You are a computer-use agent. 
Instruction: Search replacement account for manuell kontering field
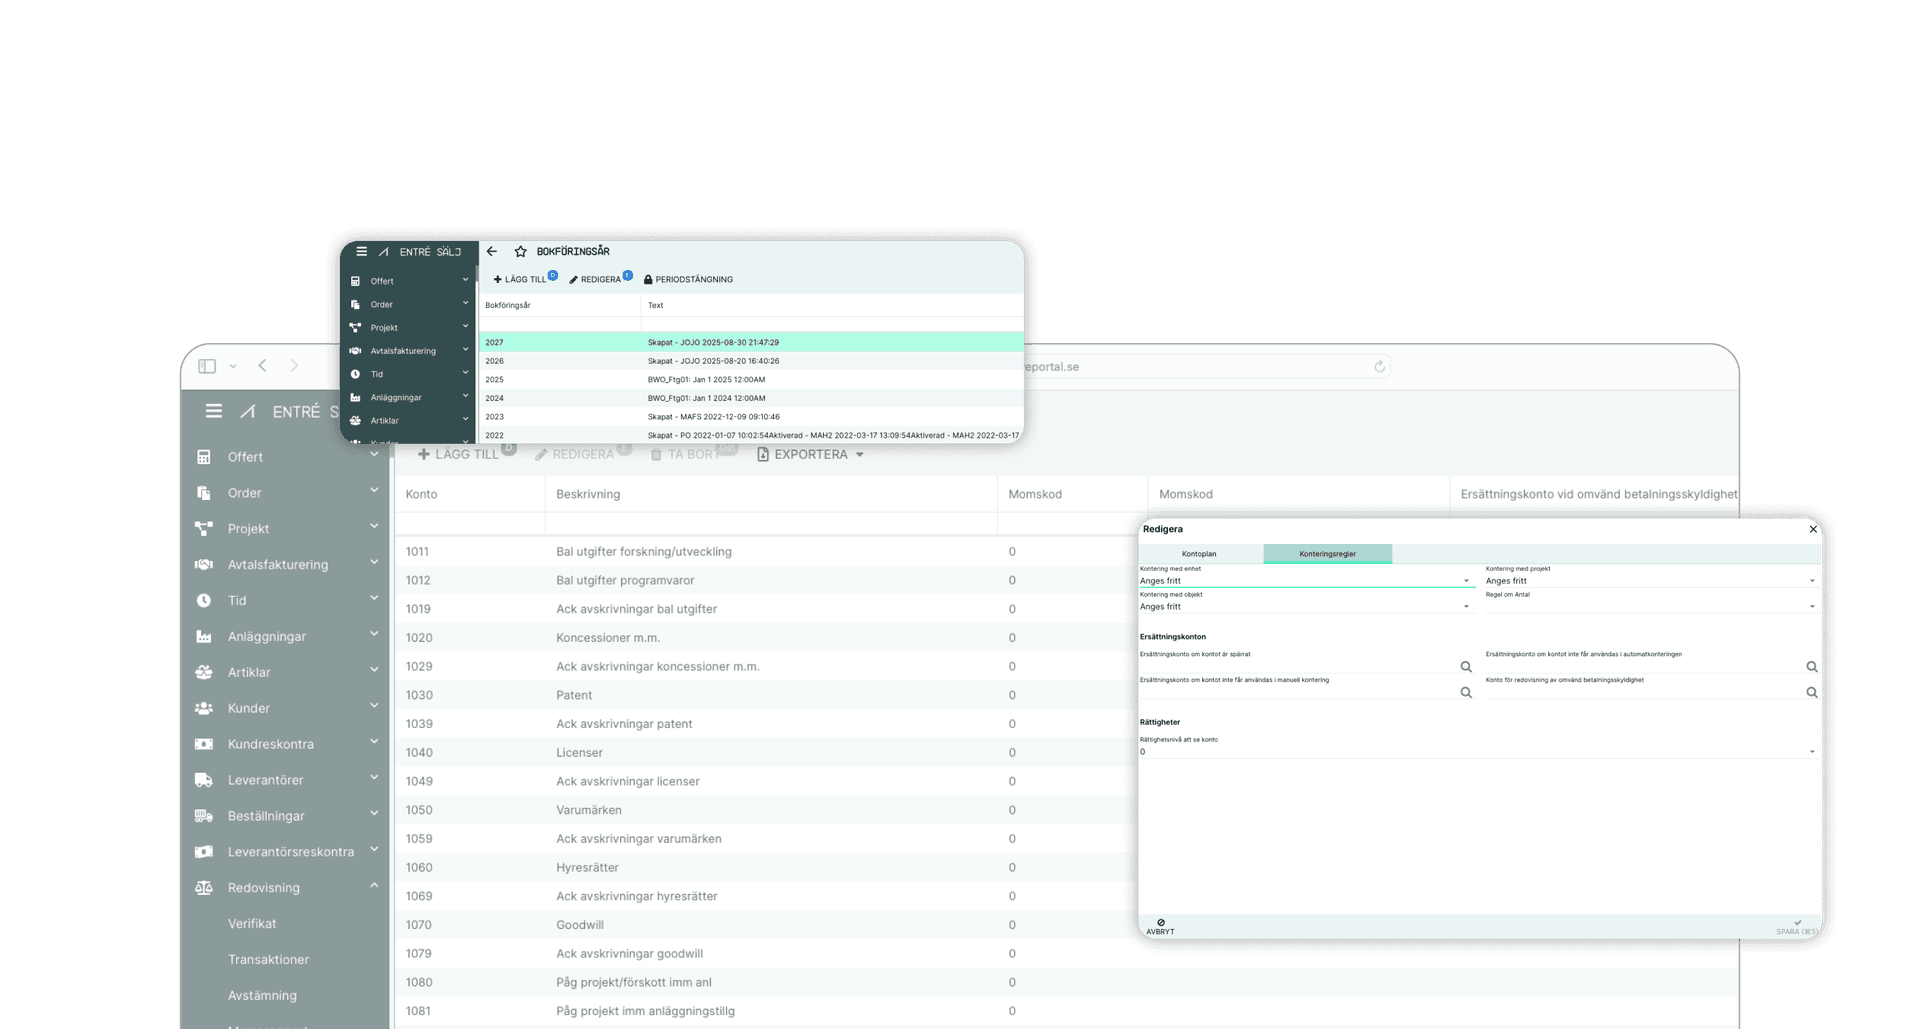point(1466,692)
